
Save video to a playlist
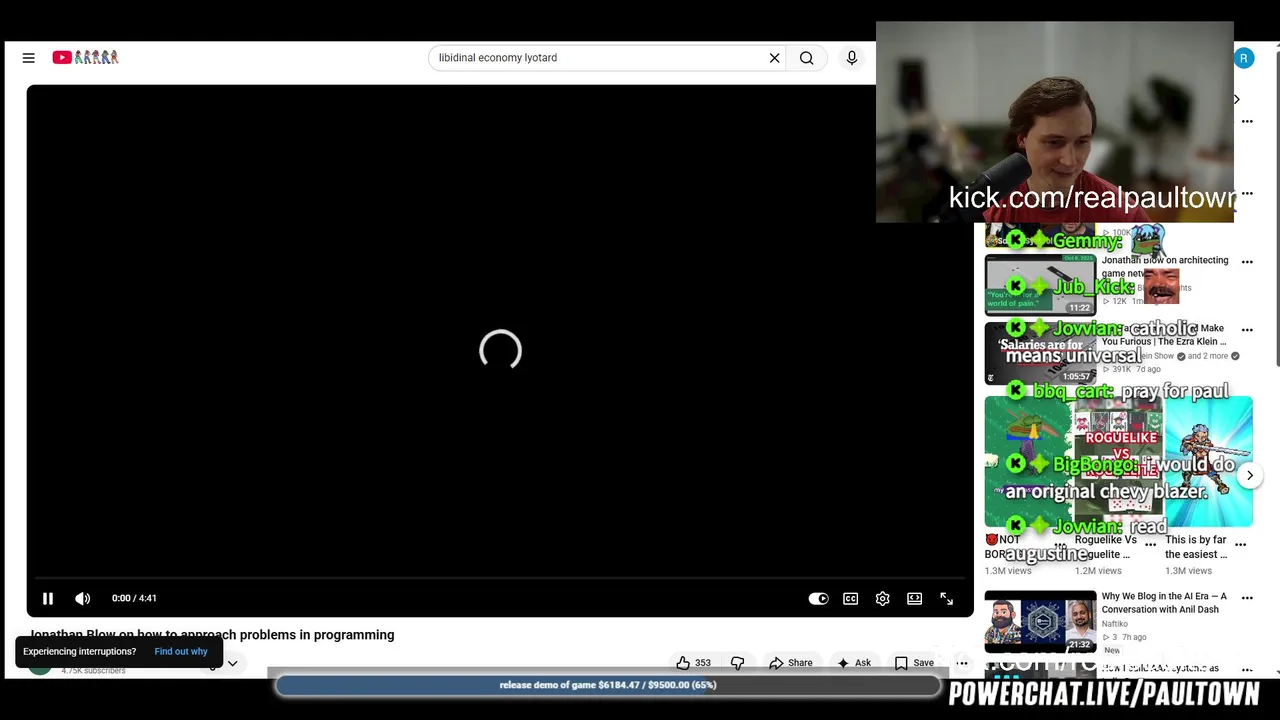914,662
